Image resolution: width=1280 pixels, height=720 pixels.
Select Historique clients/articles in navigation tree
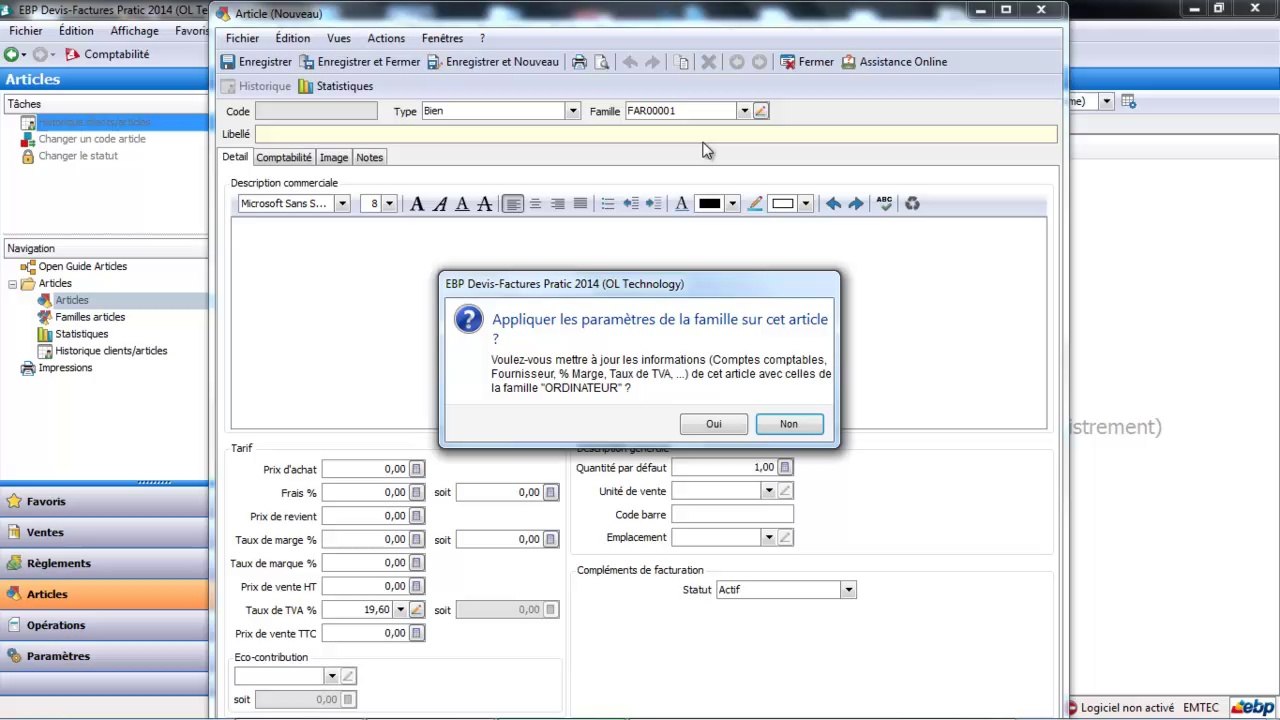click(111, 351)
